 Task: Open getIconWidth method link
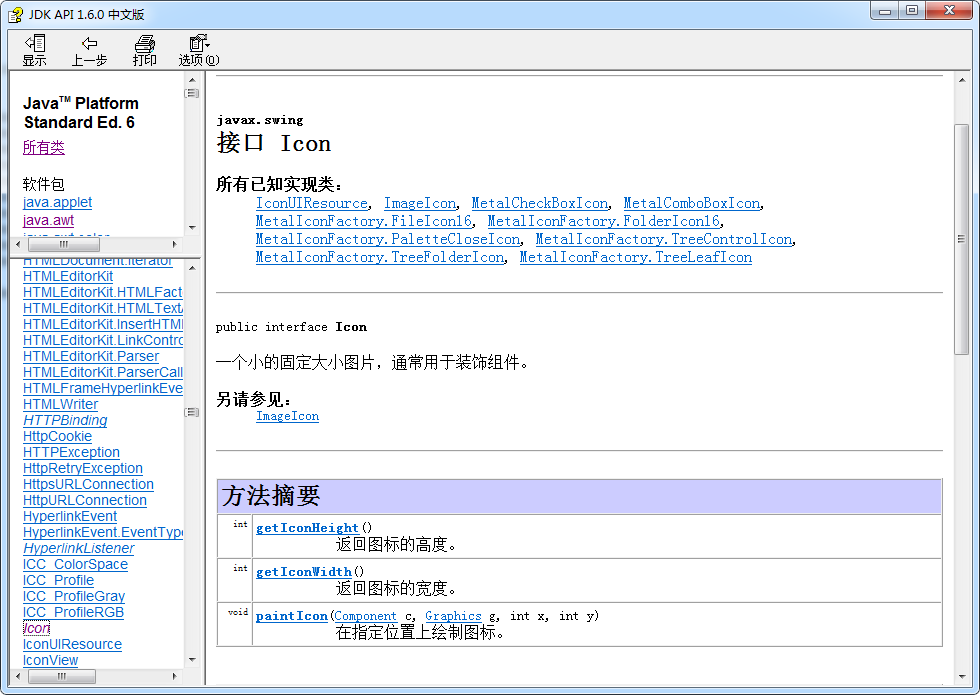click(x=304, y=572)
